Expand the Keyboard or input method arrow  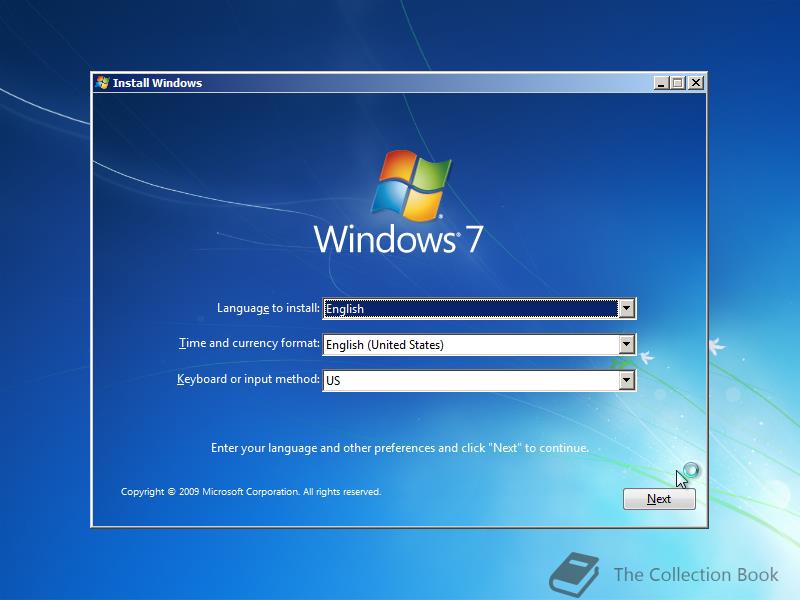pos(627,380)
